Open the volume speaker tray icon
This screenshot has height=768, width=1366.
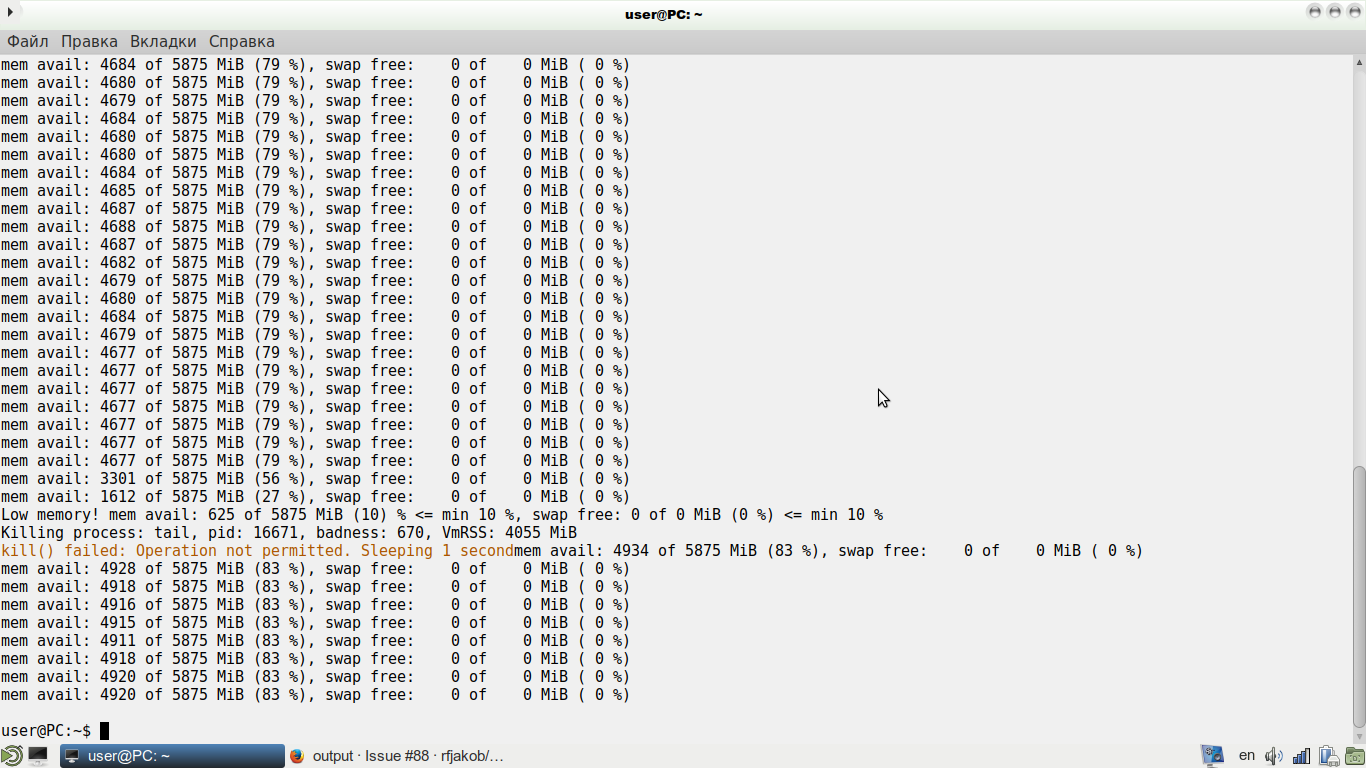(x=1274, y=756)
